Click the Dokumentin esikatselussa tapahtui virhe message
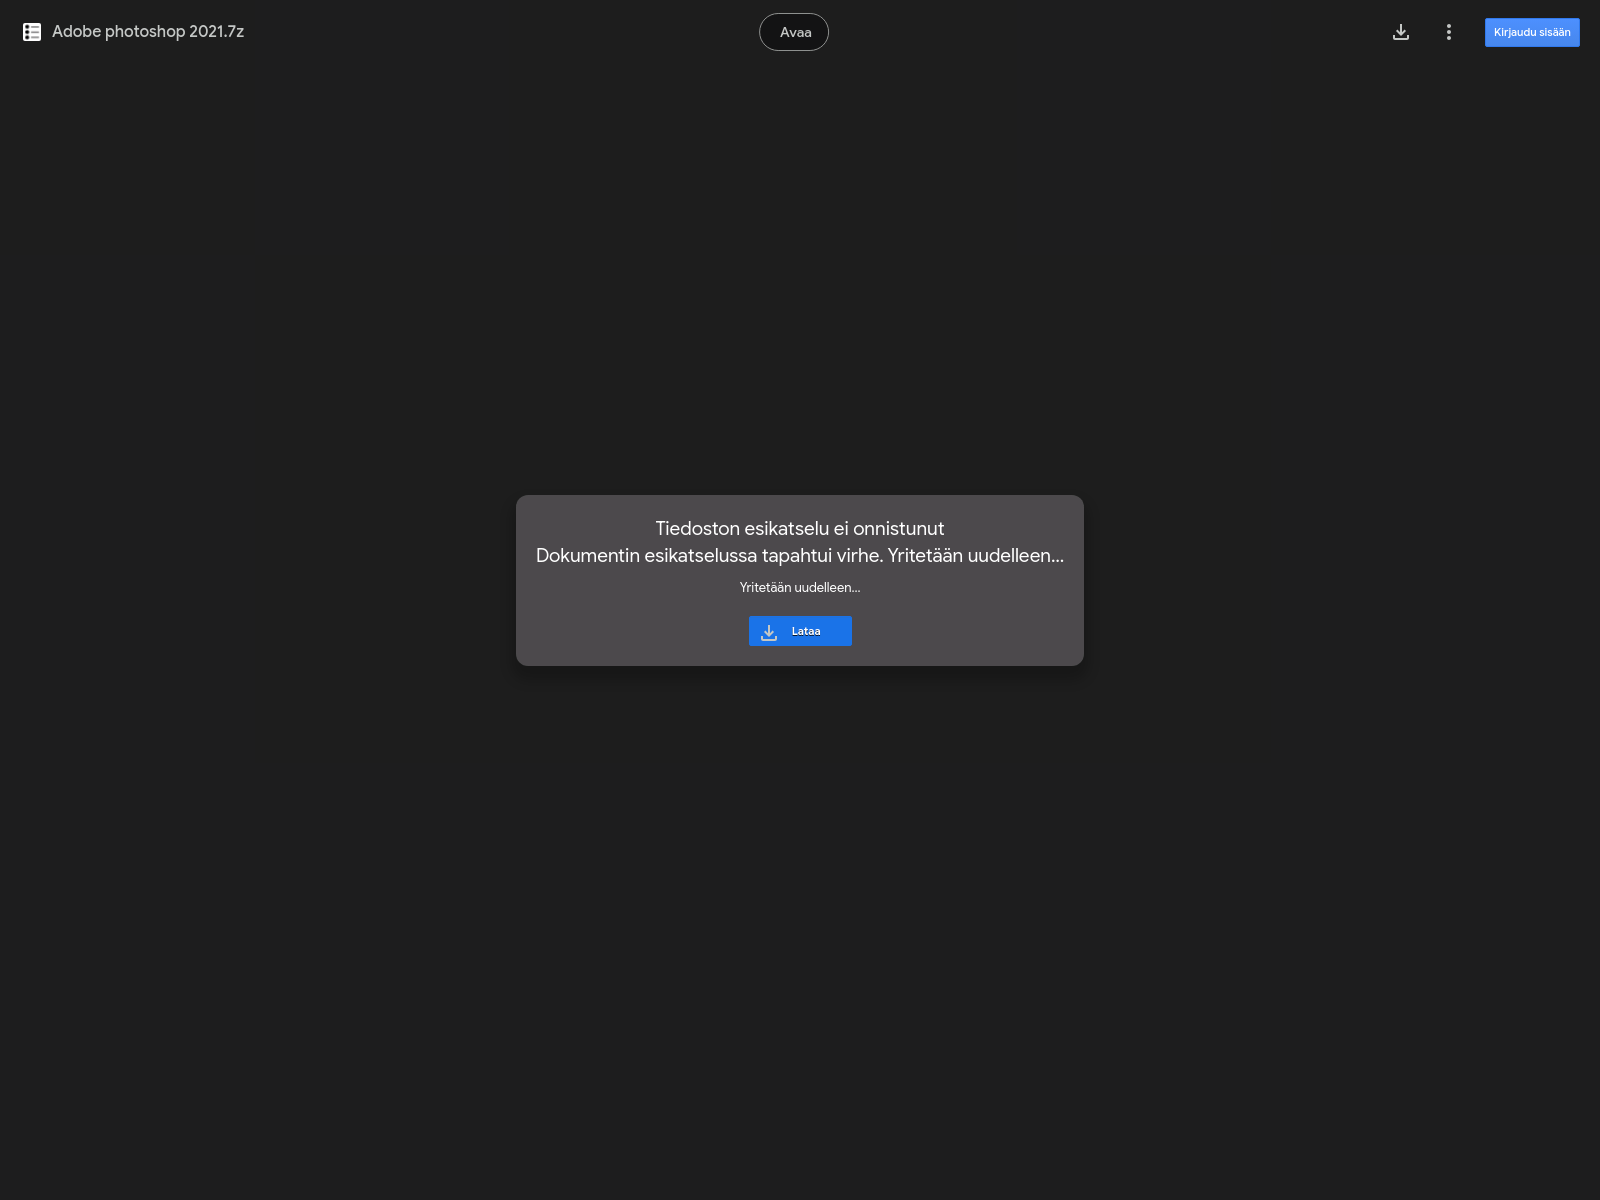The image size is (1600, 1200). (800, 555)
